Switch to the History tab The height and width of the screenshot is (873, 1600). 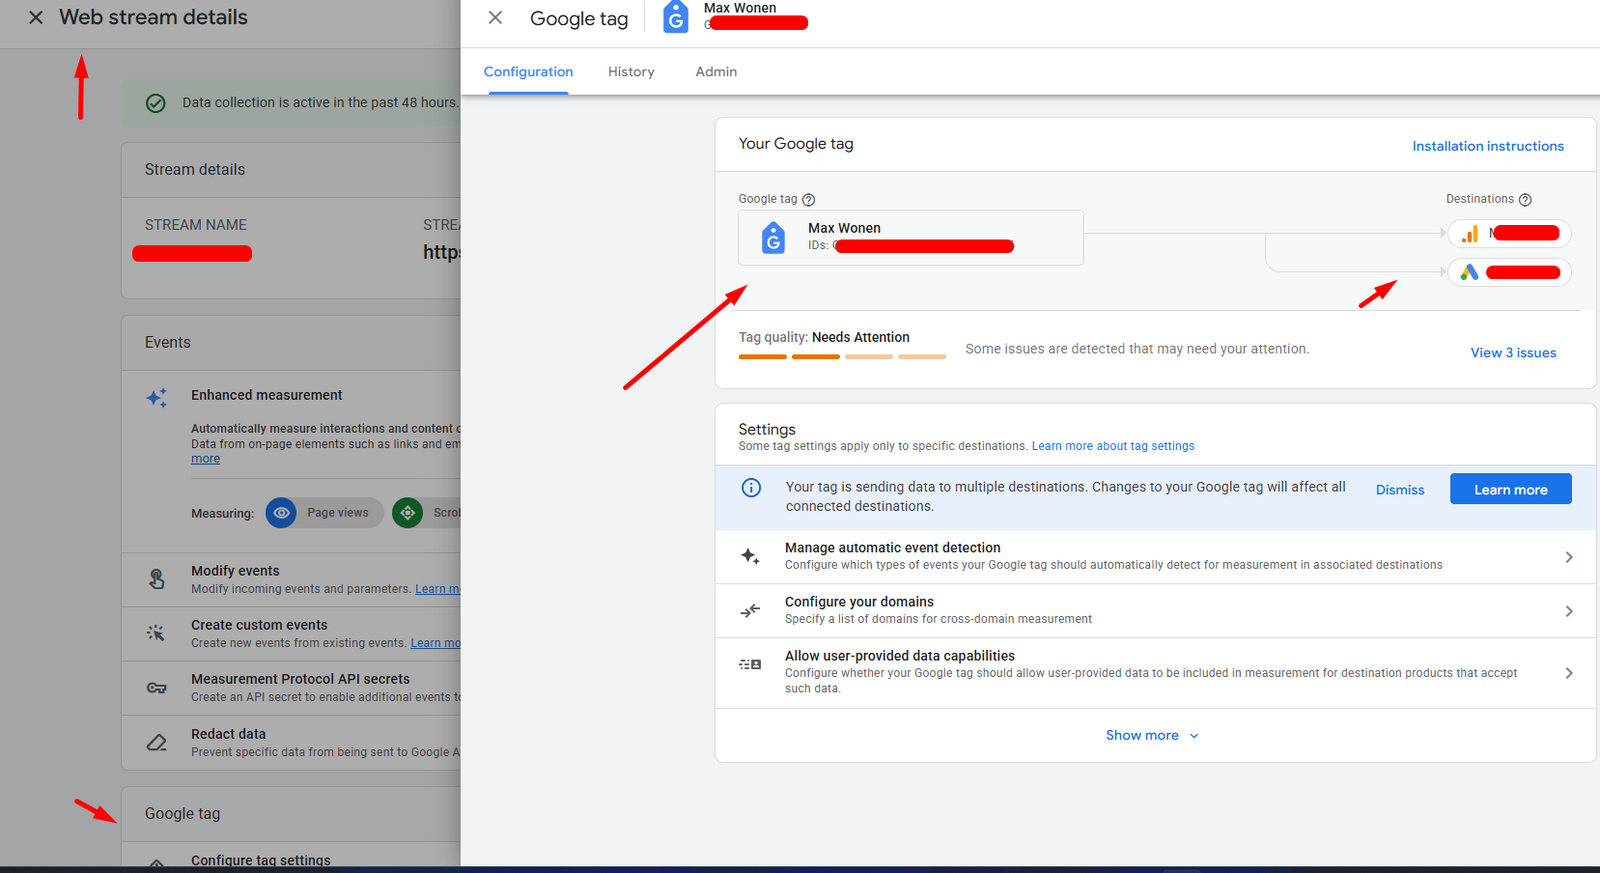pyautogui.click(x=631, y=72)
